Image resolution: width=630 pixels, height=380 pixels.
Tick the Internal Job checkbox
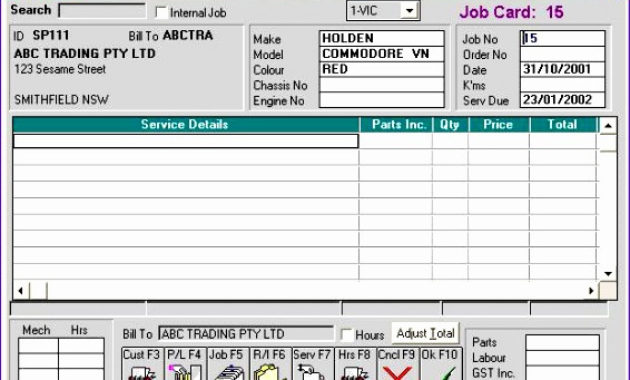point(162,12)
